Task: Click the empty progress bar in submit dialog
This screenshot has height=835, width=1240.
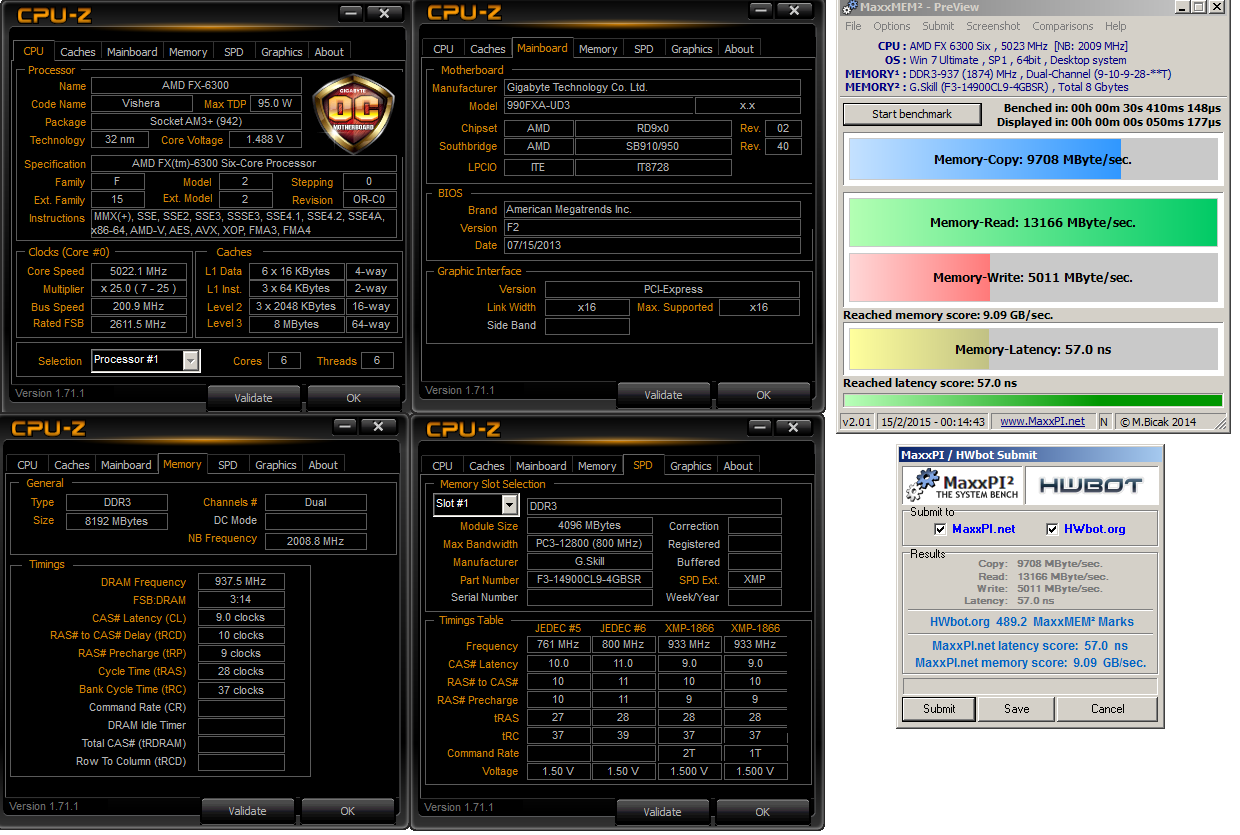Action: click(x=1030, y=686)
